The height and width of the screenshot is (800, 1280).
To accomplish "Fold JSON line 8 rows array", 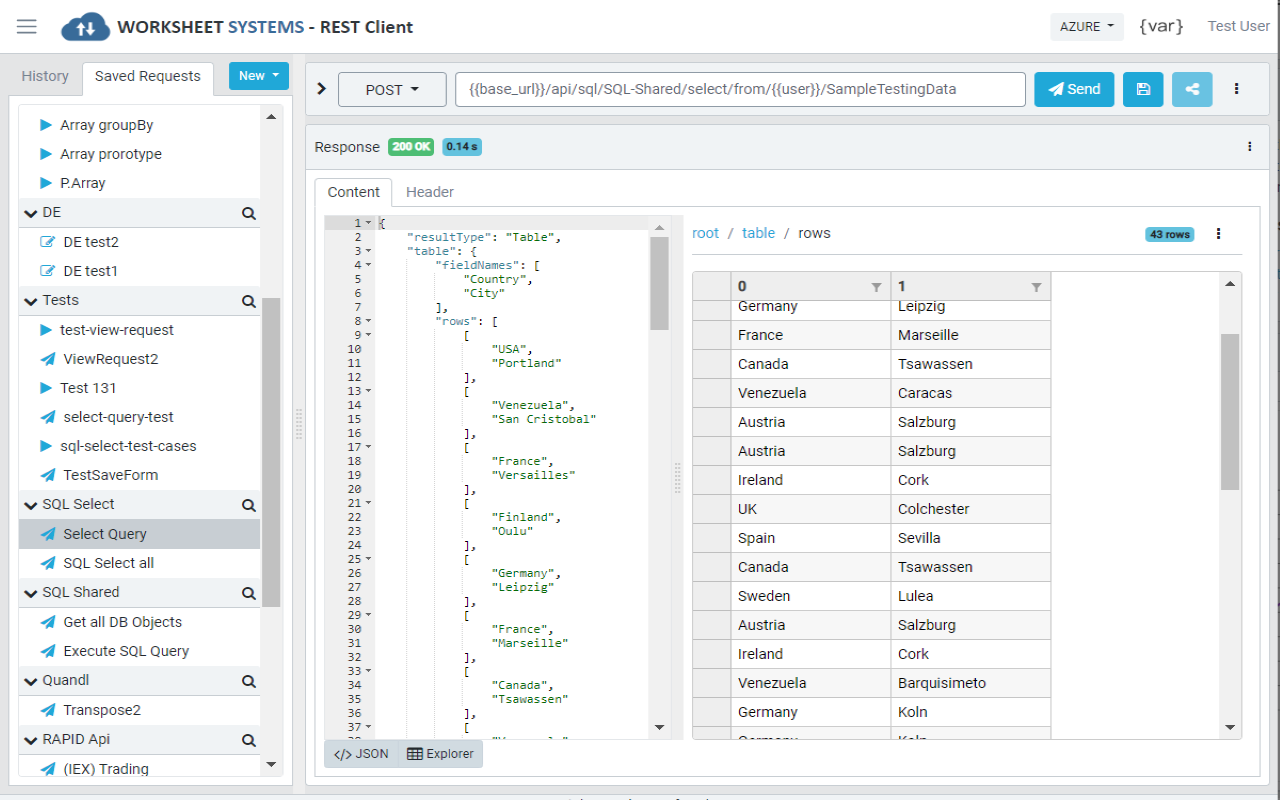I will pos(368,321).
